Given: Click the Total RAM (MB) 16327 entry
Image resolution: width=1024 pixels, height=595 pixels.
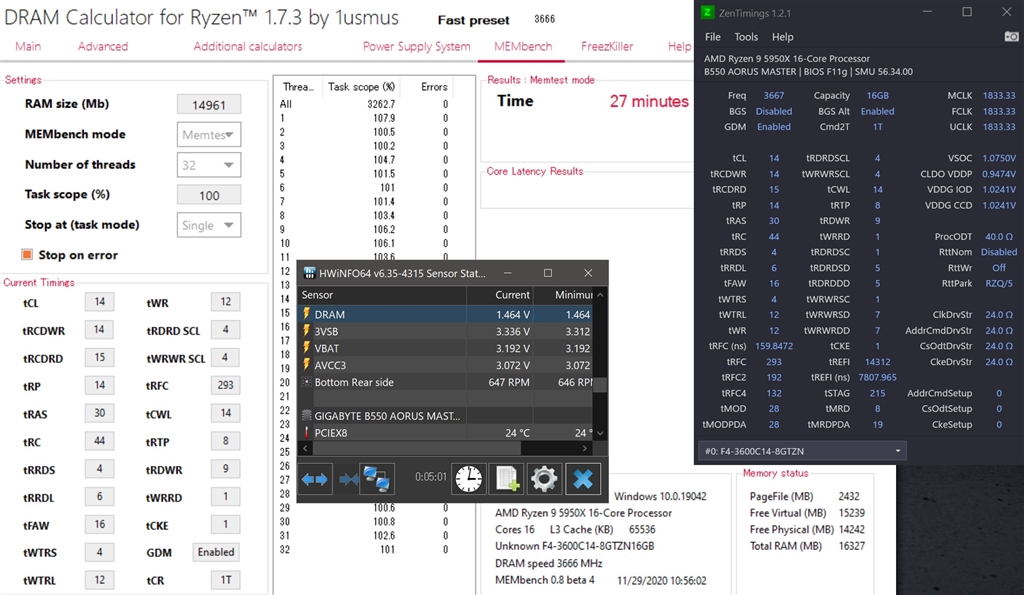Looking at the screenshot, I should click(807, 546).
